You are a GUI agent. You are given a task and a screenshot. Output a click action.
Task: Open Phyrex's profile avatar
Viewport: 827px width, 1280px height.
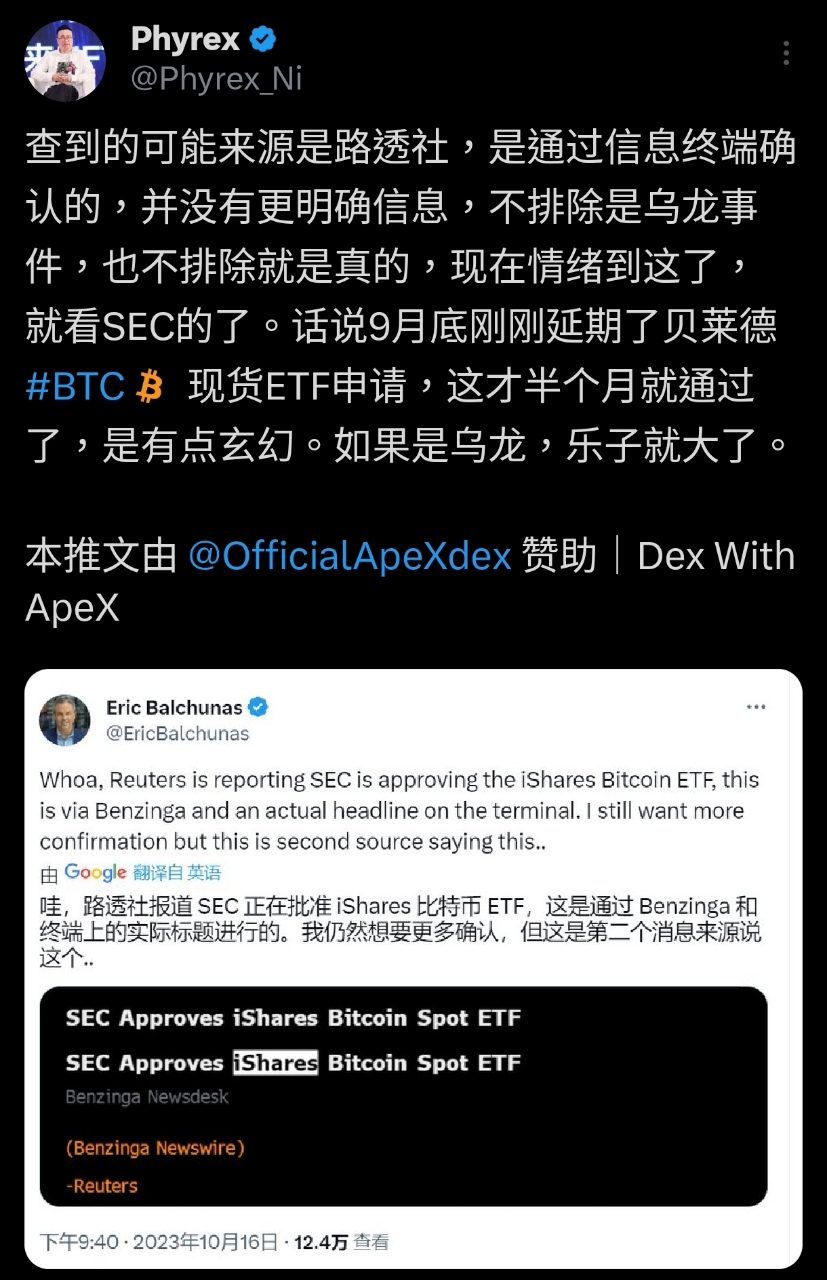pyautogui.click(x=65, y=59)
